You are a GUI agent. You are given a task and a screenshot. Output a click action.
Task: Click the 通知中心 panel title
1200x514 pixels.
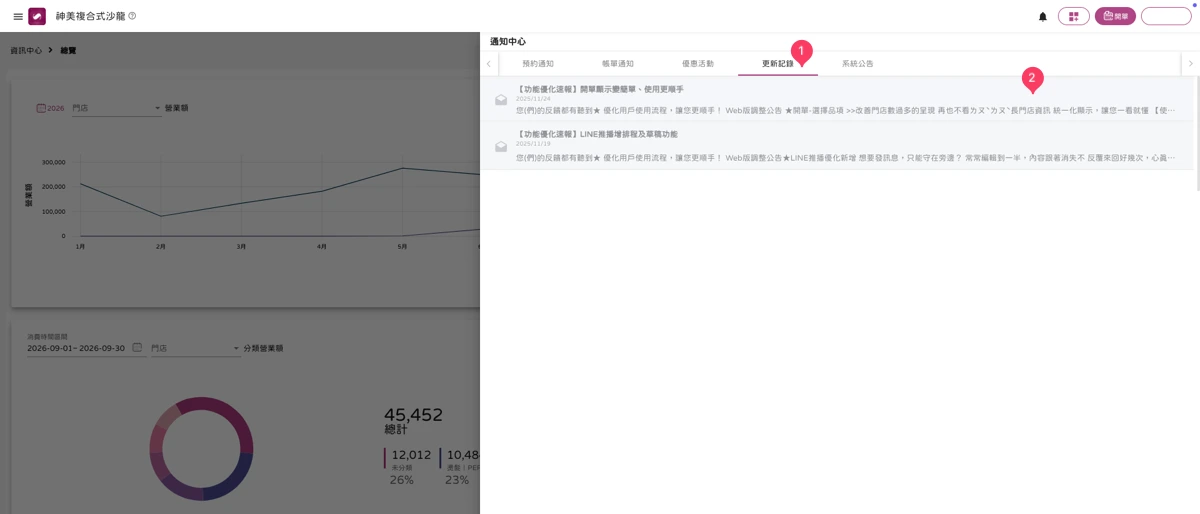tap(508, 42)
